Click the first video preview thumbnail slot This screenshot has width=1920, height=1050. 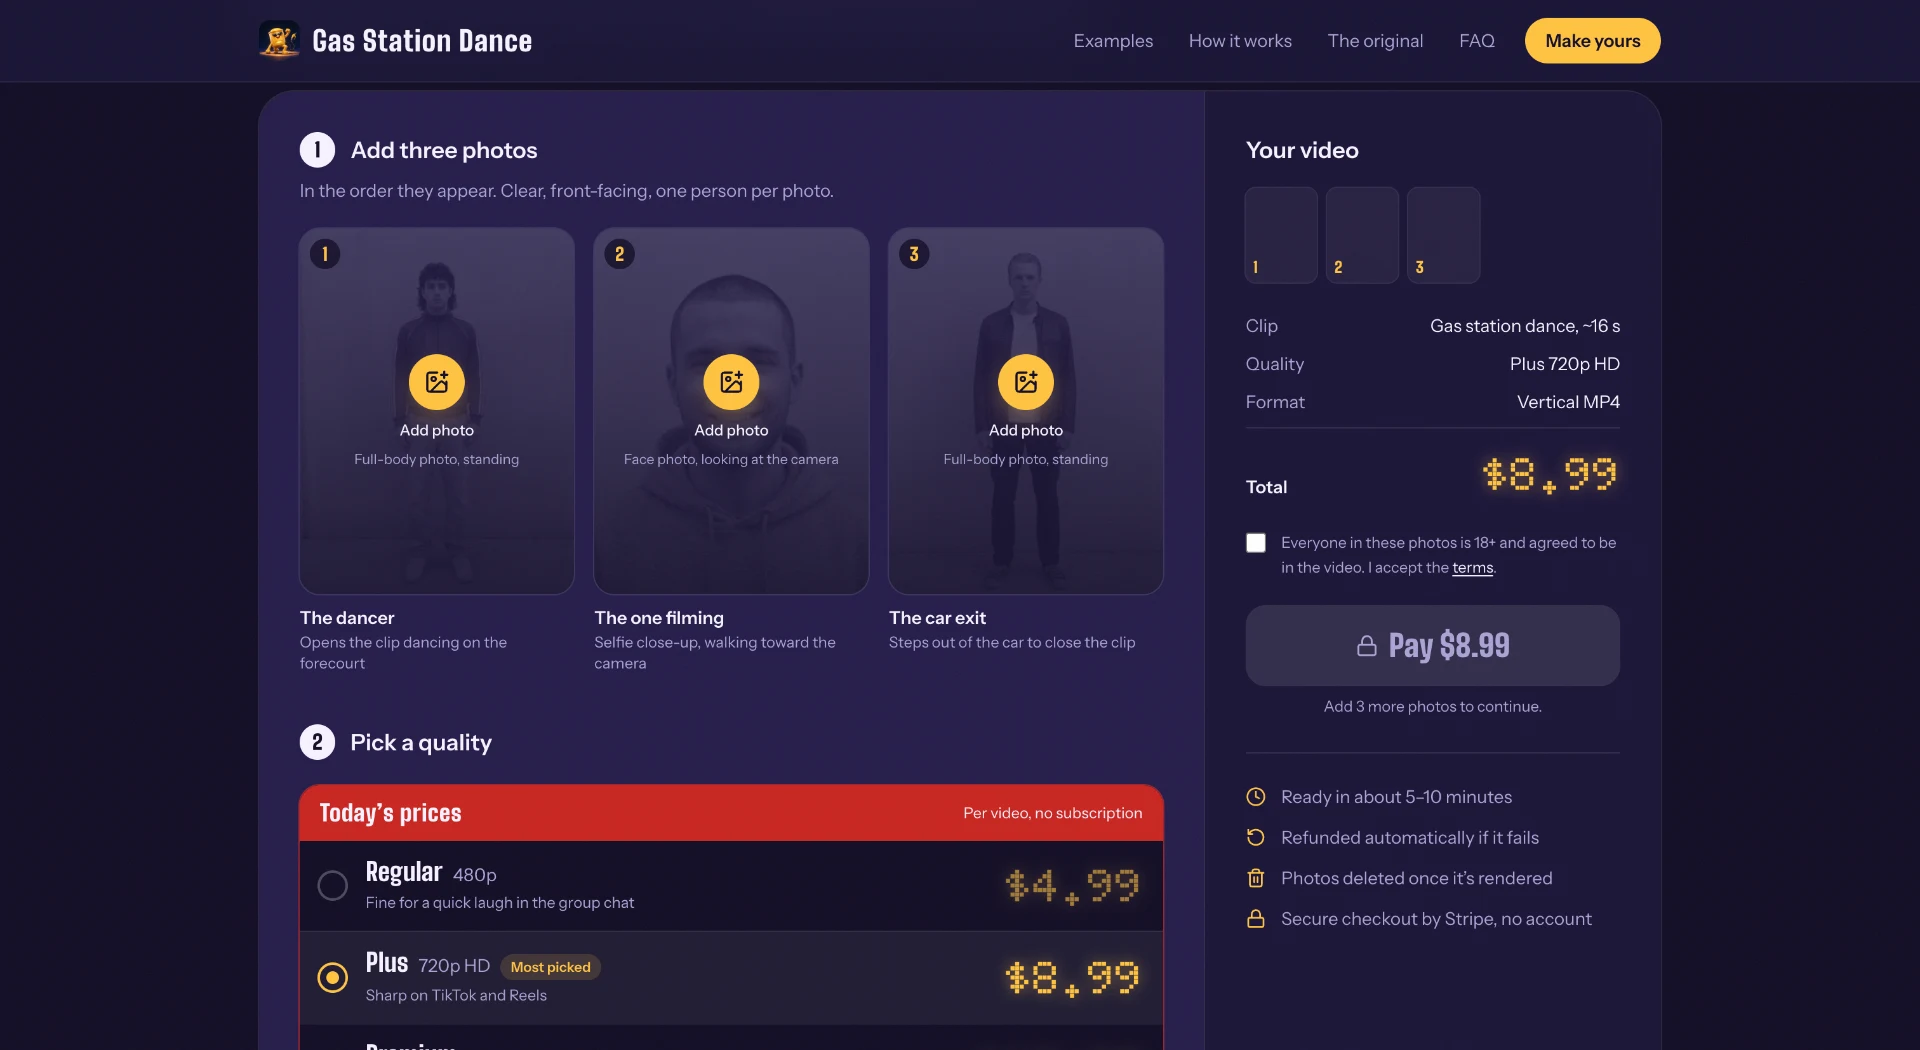pyautogui.click(x=1281, y=235)
